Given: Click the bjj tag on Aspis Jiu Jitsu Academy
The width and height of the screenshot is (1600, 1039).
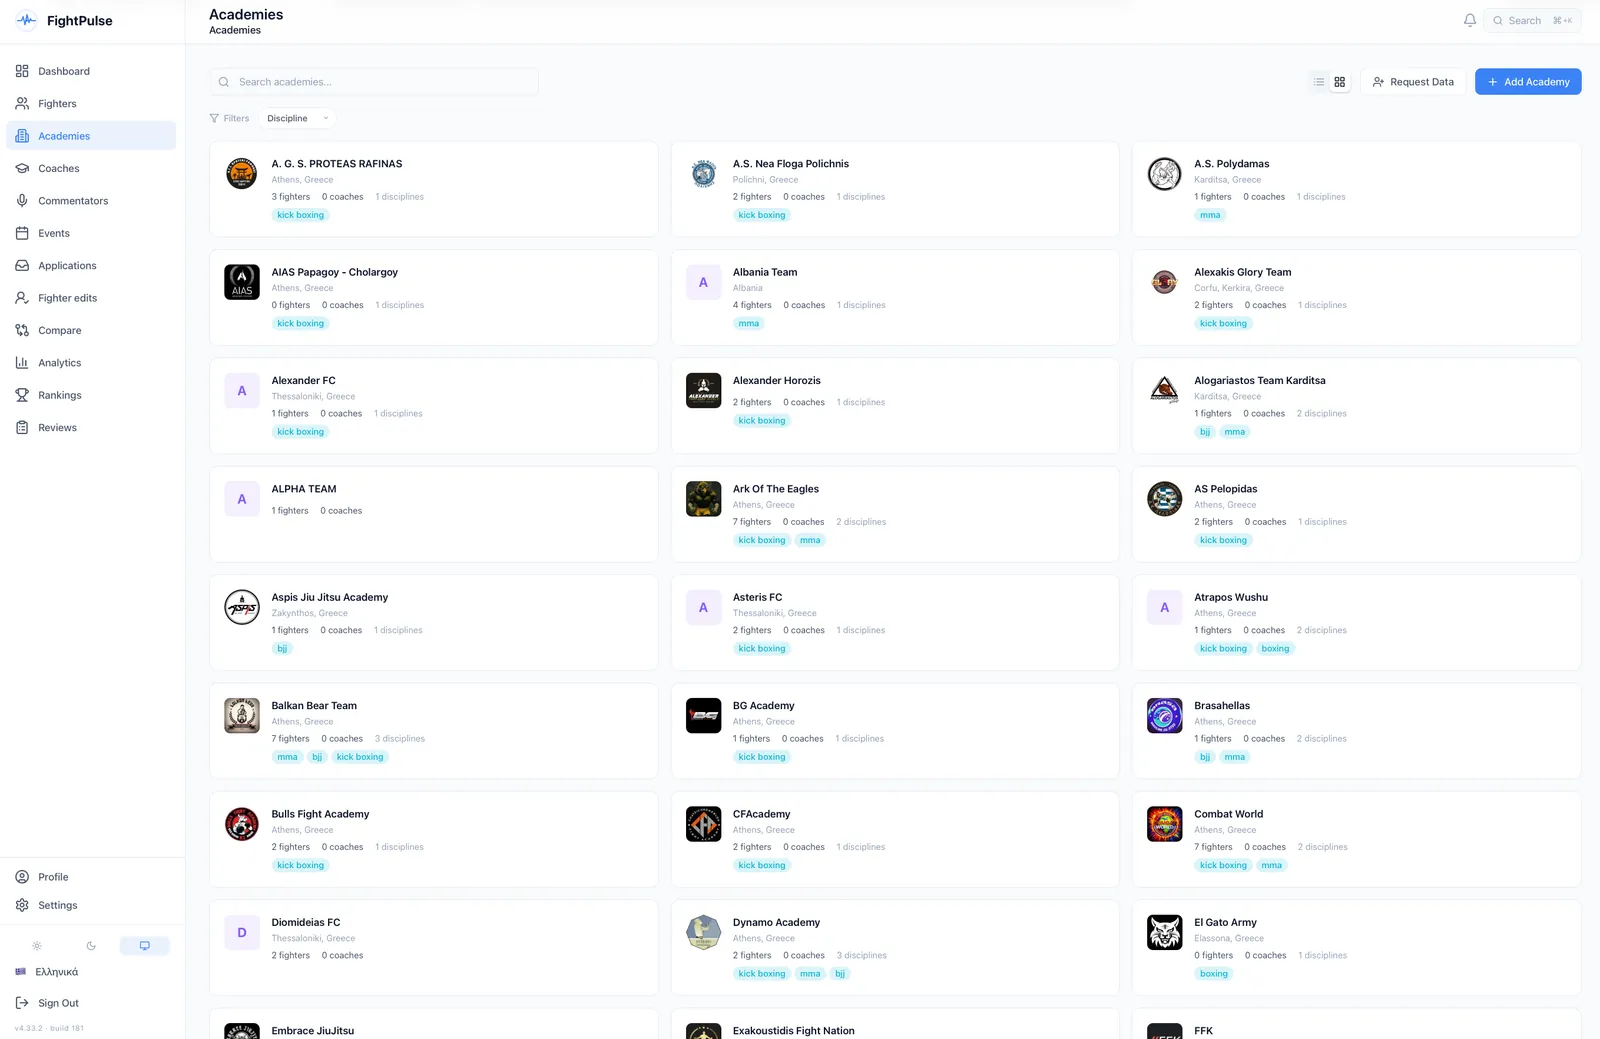Looking at the screenshot, I should (x=282, y=649).
